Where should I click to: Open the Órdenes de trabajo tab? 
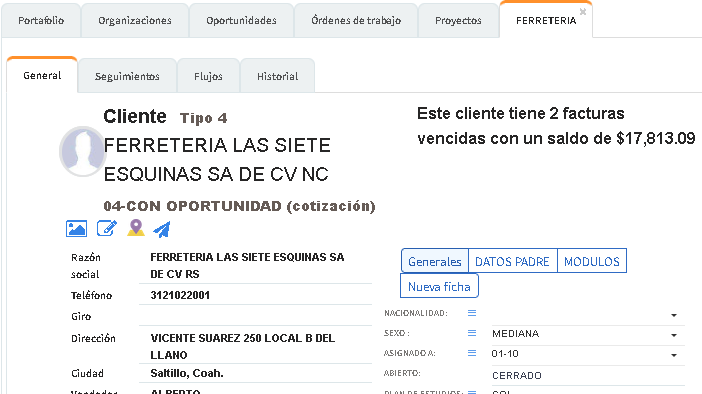pyautogui.click(x=356, y=21)
